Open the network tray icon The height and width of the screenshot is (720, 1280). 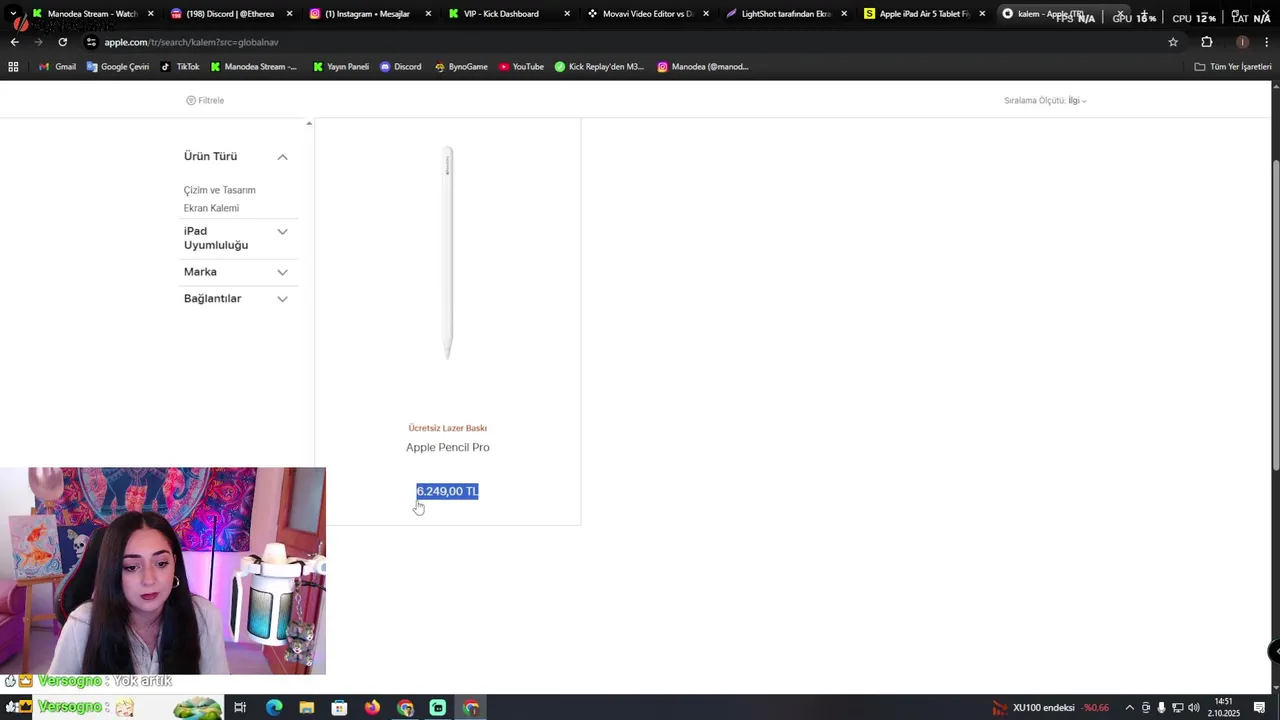(1178, 708)
